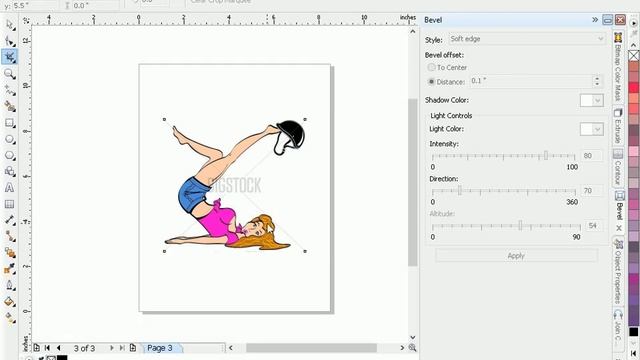Screen dimensions: 640x360
Task: Select the Basic Shapes tool
Action: [x=9, y=171]
